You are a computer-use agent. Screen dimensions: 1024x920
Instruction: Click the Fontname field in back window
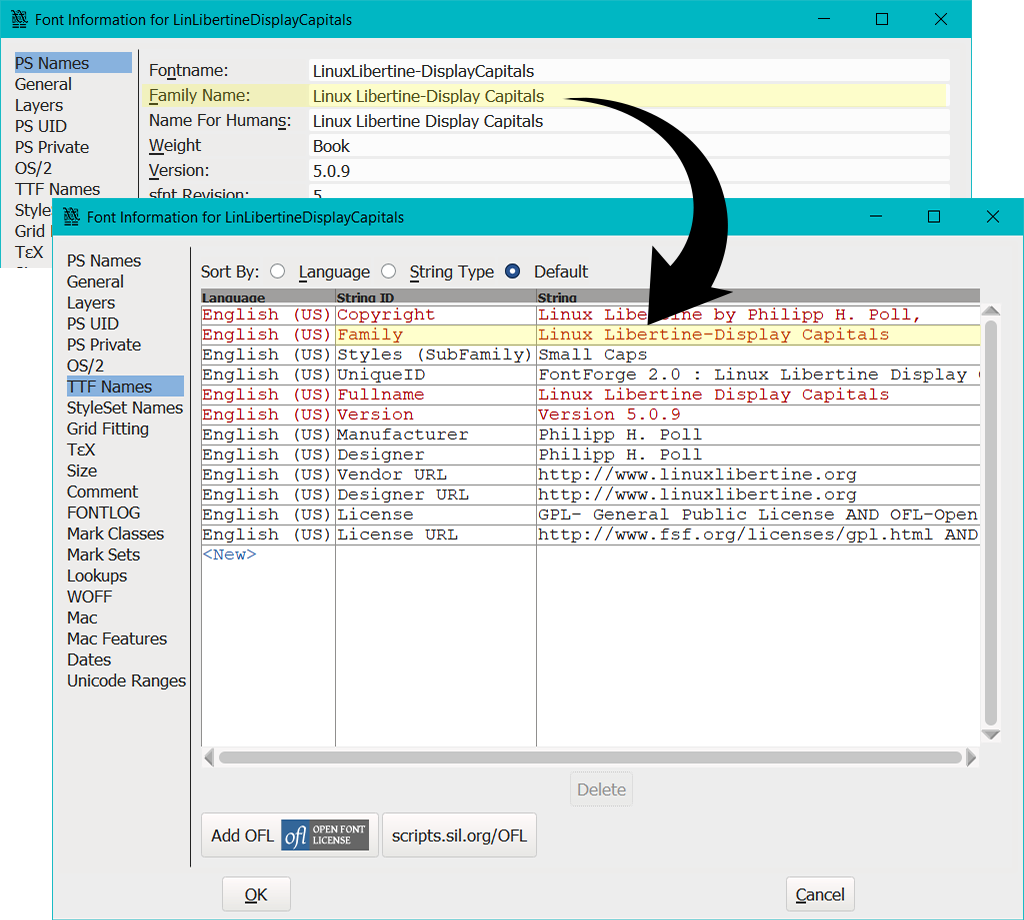pos(629,71)
